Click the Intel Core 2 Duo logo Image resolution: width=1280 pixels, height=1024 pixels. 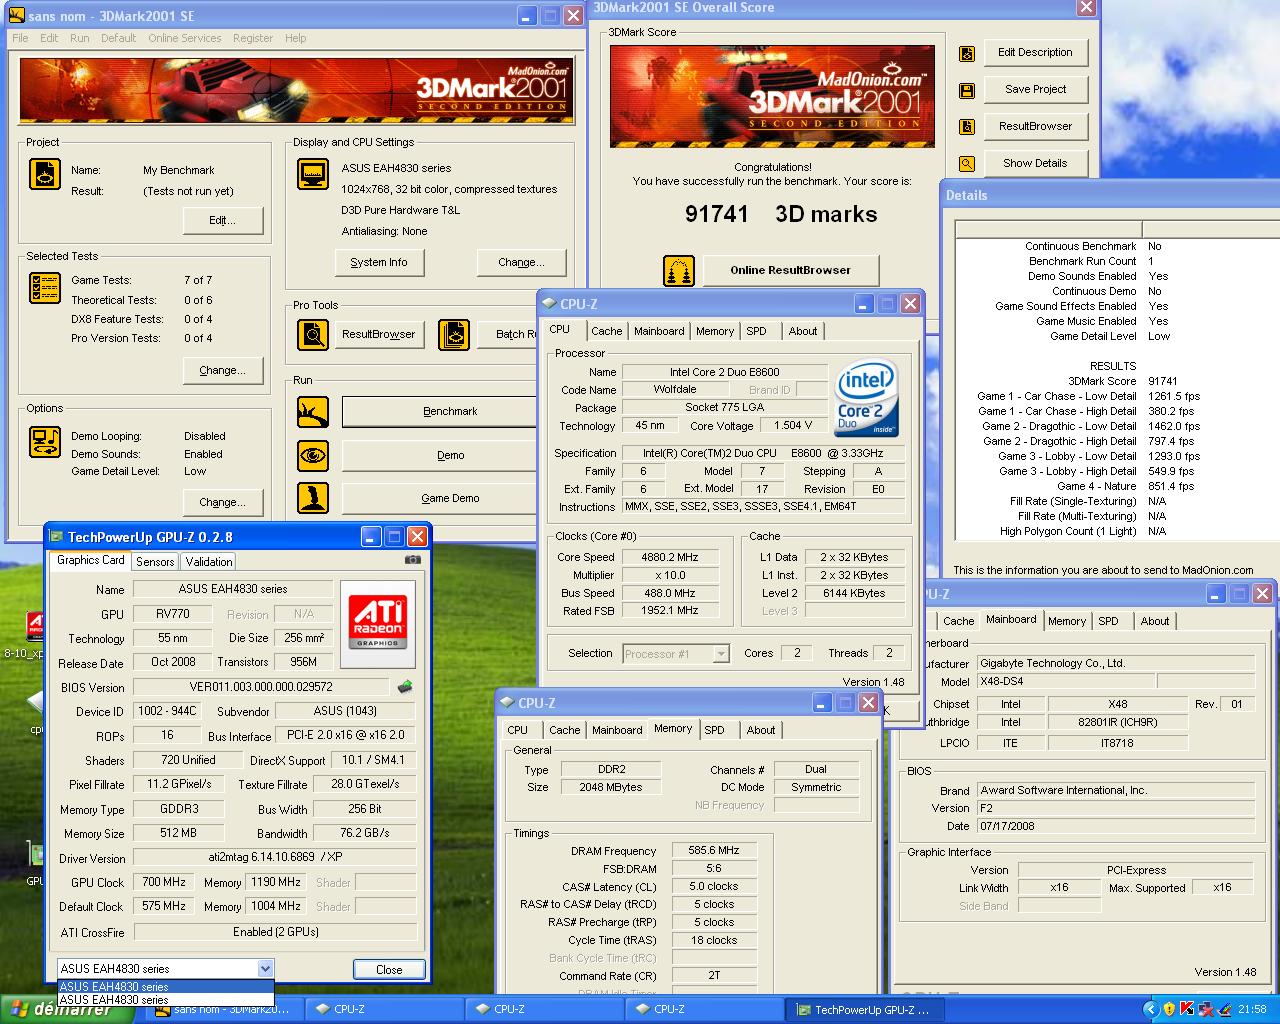(865, 398)
